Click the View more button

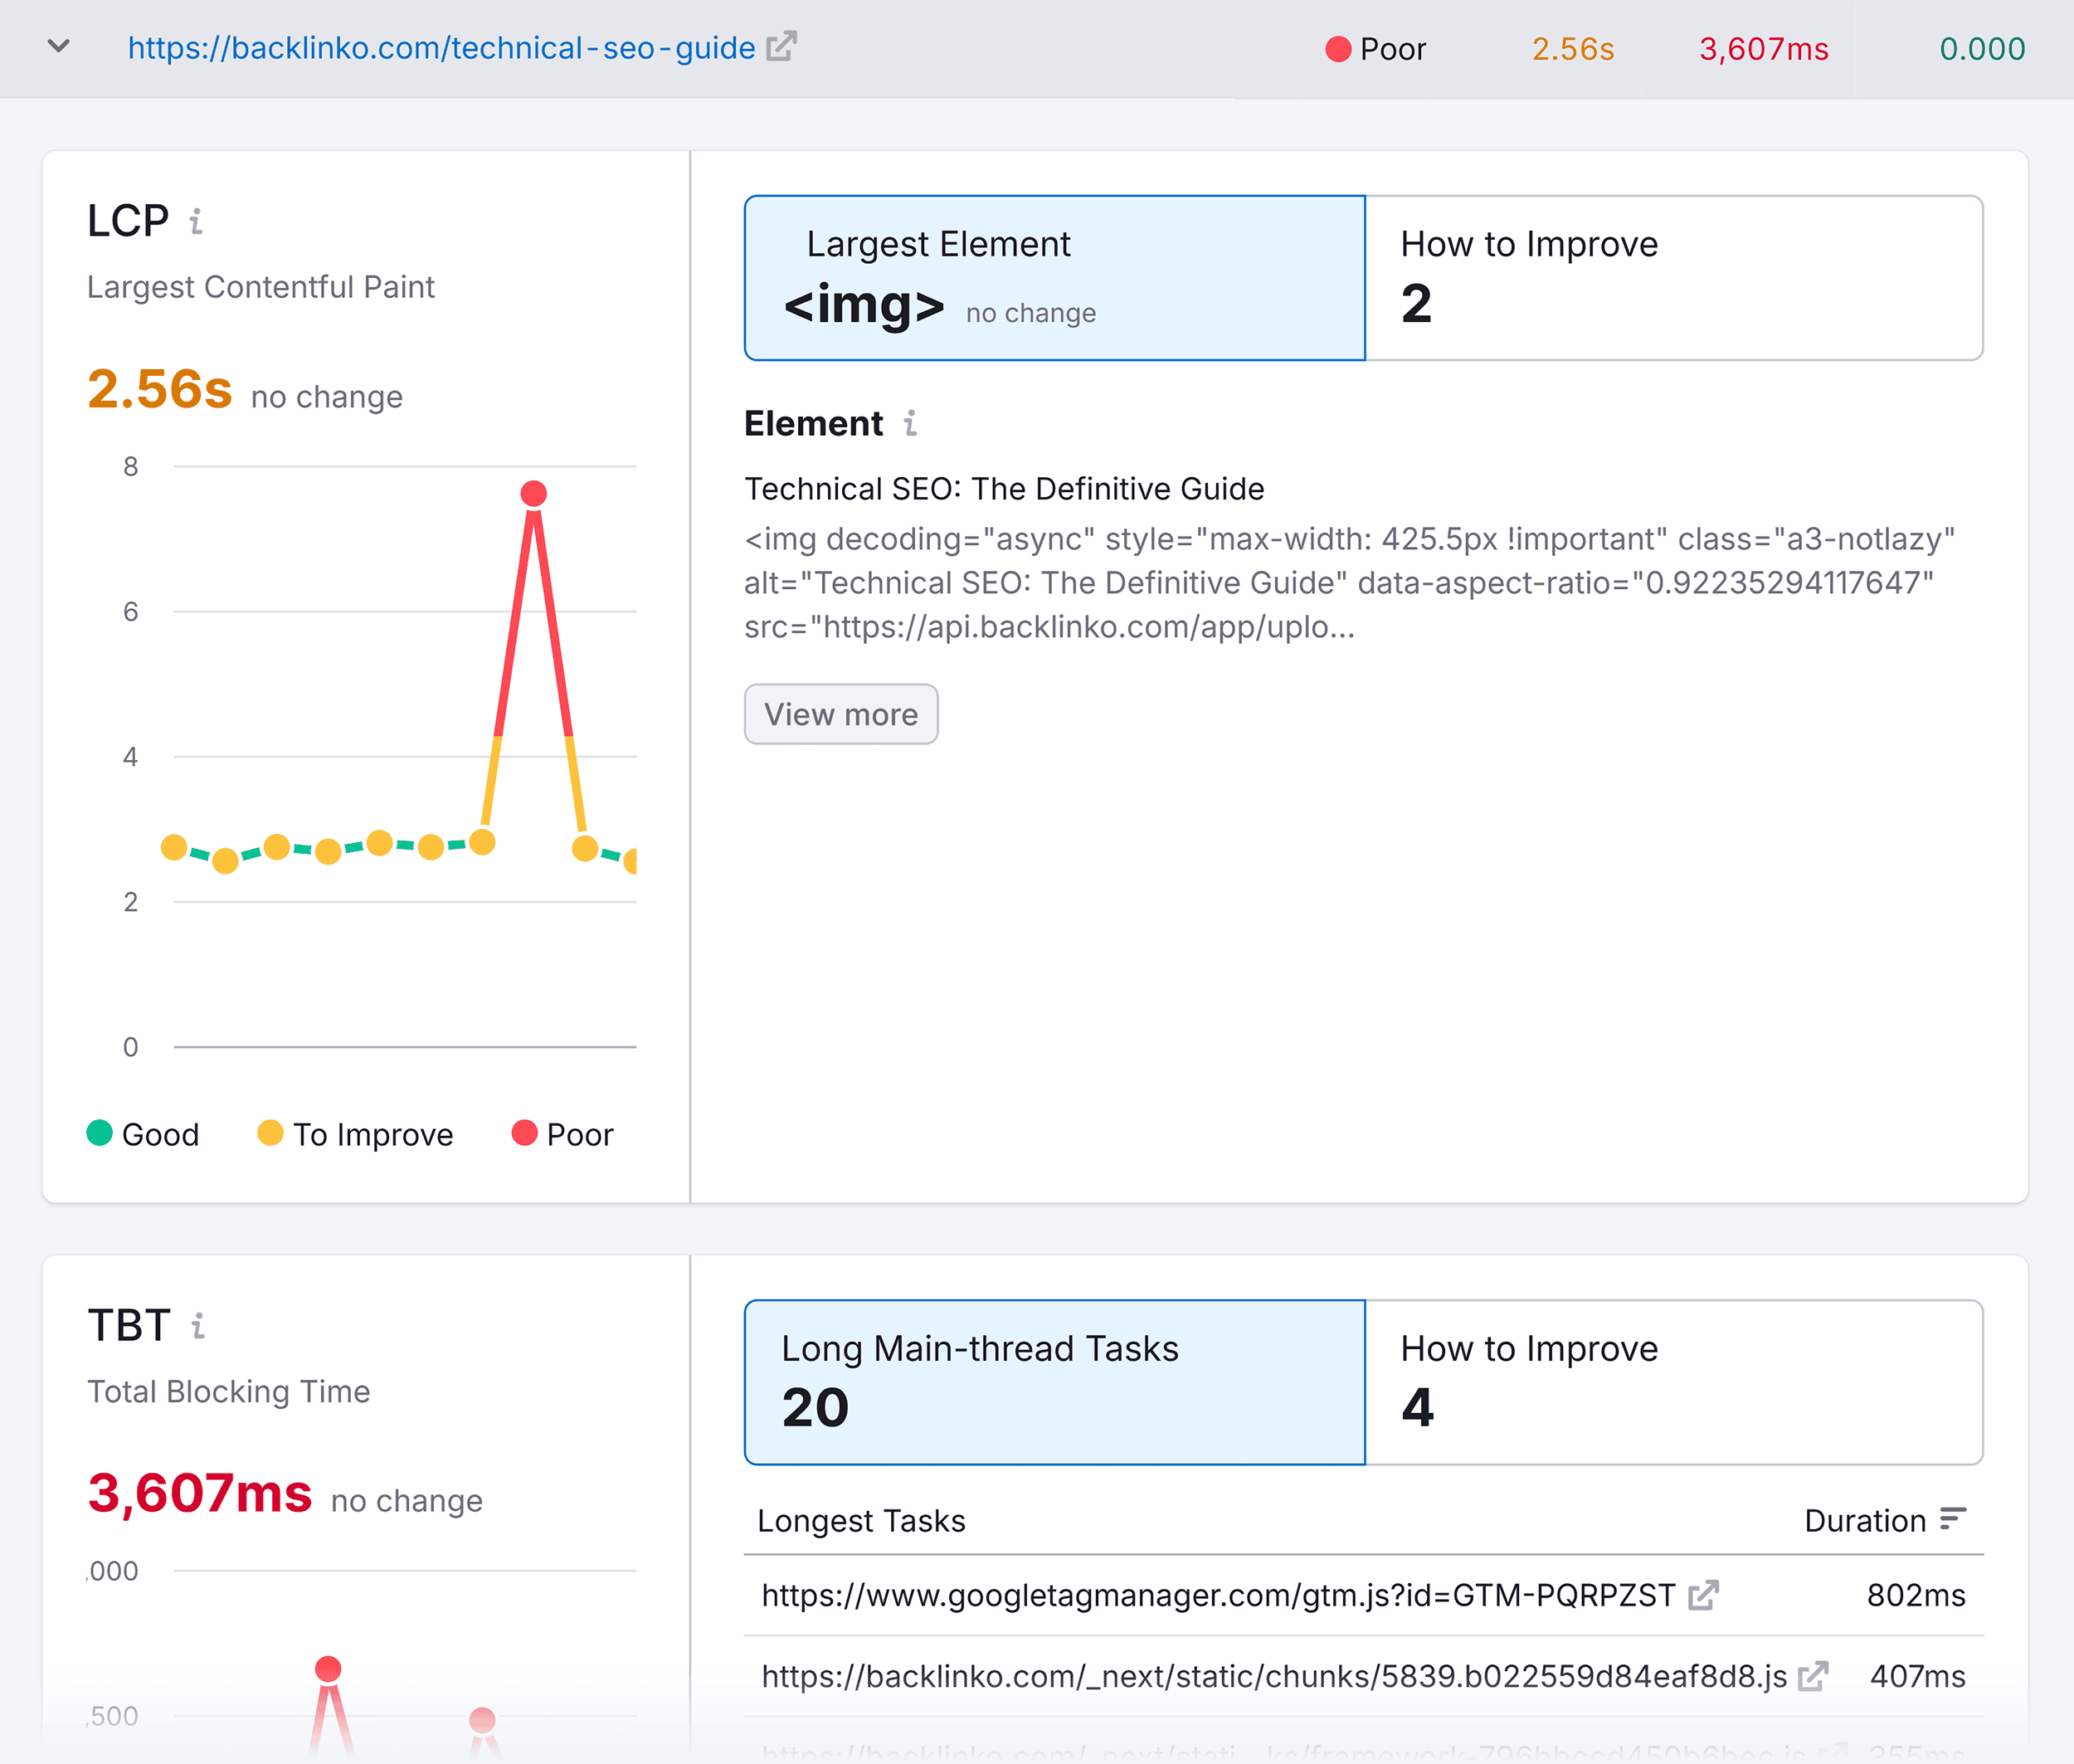pos(841,714)
